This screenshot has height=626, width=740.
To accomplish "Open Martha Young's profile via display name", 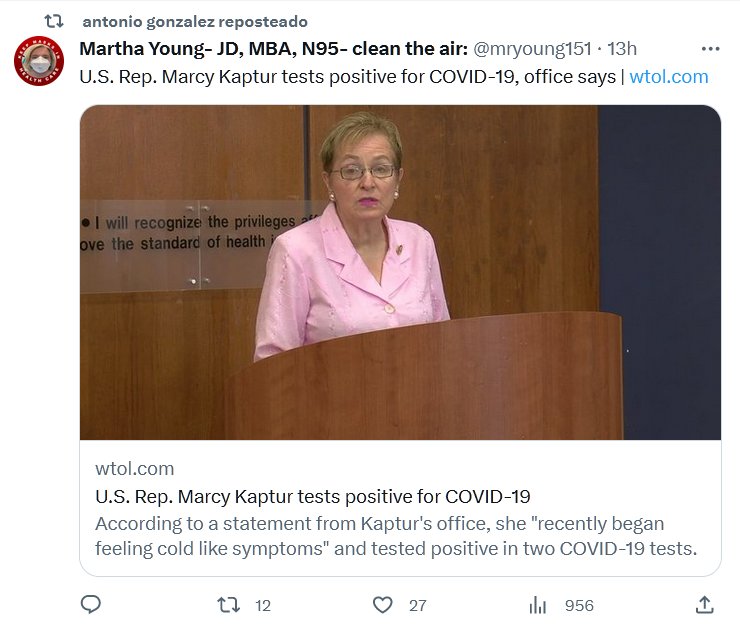I will point(273,49).
